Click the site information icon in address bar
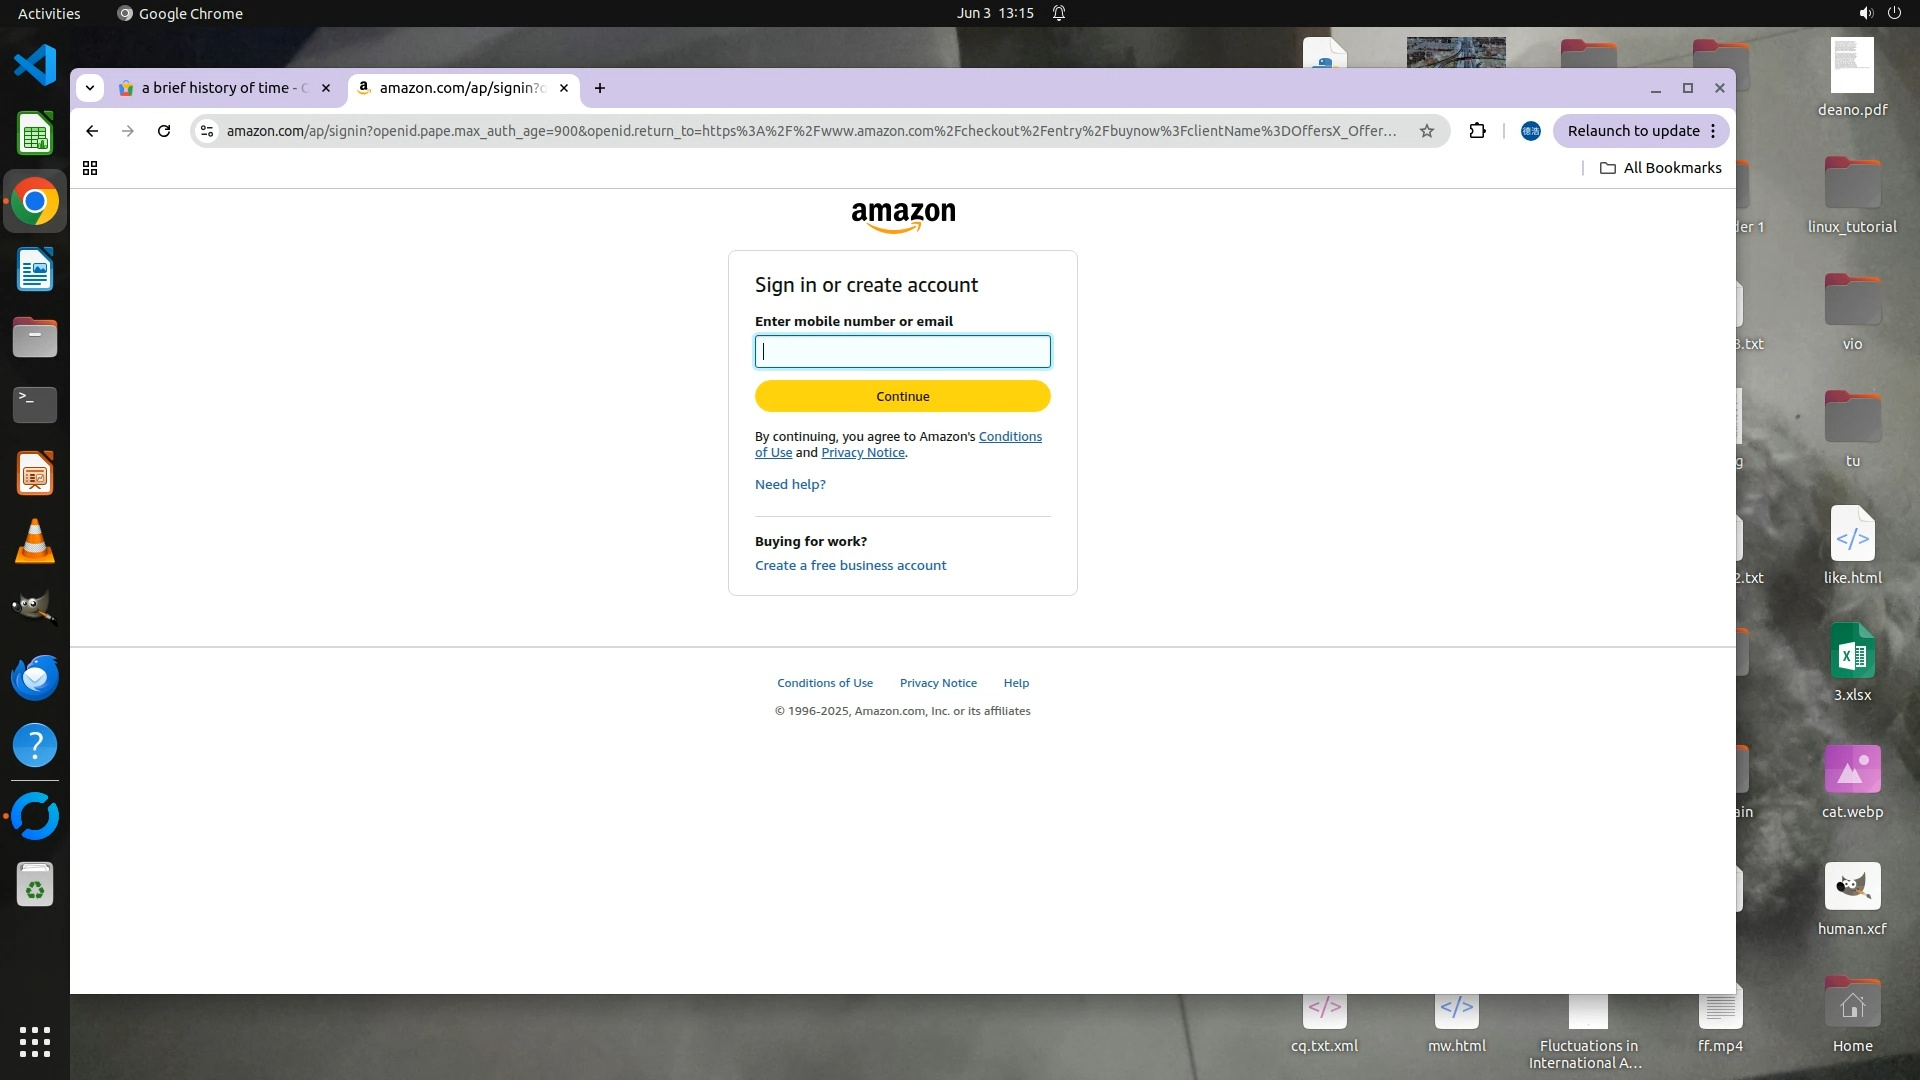 click(x=206, y=131)
